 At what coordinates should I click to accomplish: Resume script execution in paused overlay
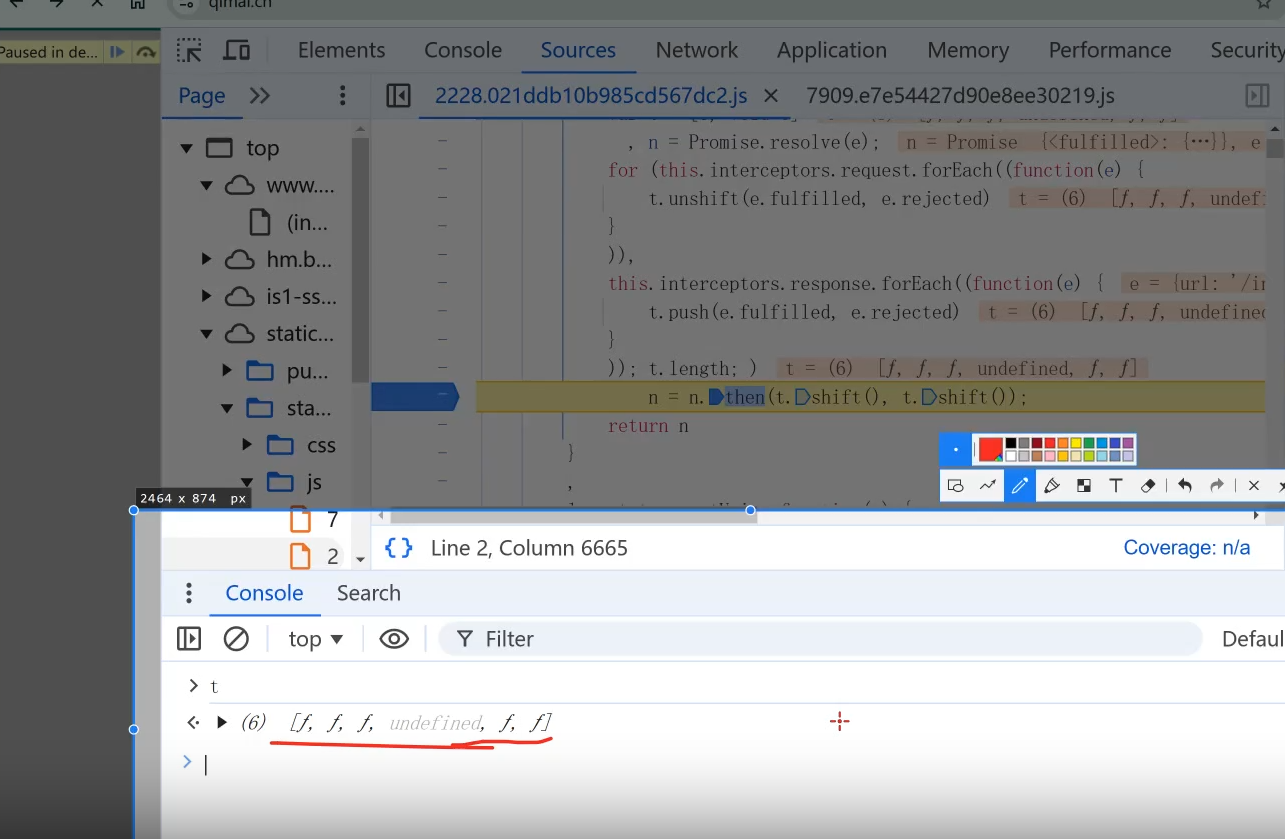(x=118, y=52)
